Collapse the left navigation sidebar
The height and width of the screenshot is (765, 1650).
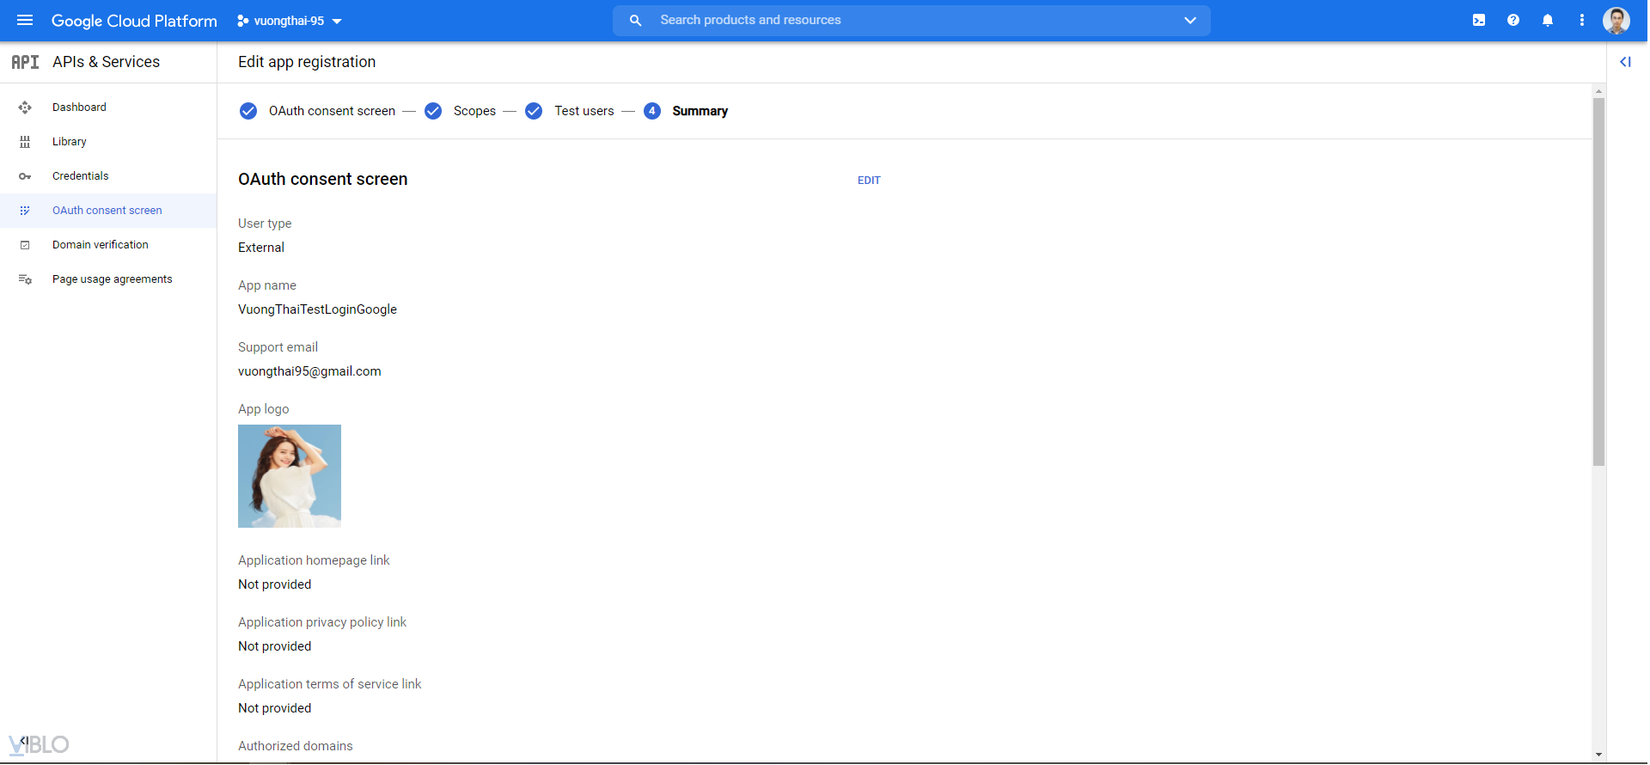[x=23, y=741]
